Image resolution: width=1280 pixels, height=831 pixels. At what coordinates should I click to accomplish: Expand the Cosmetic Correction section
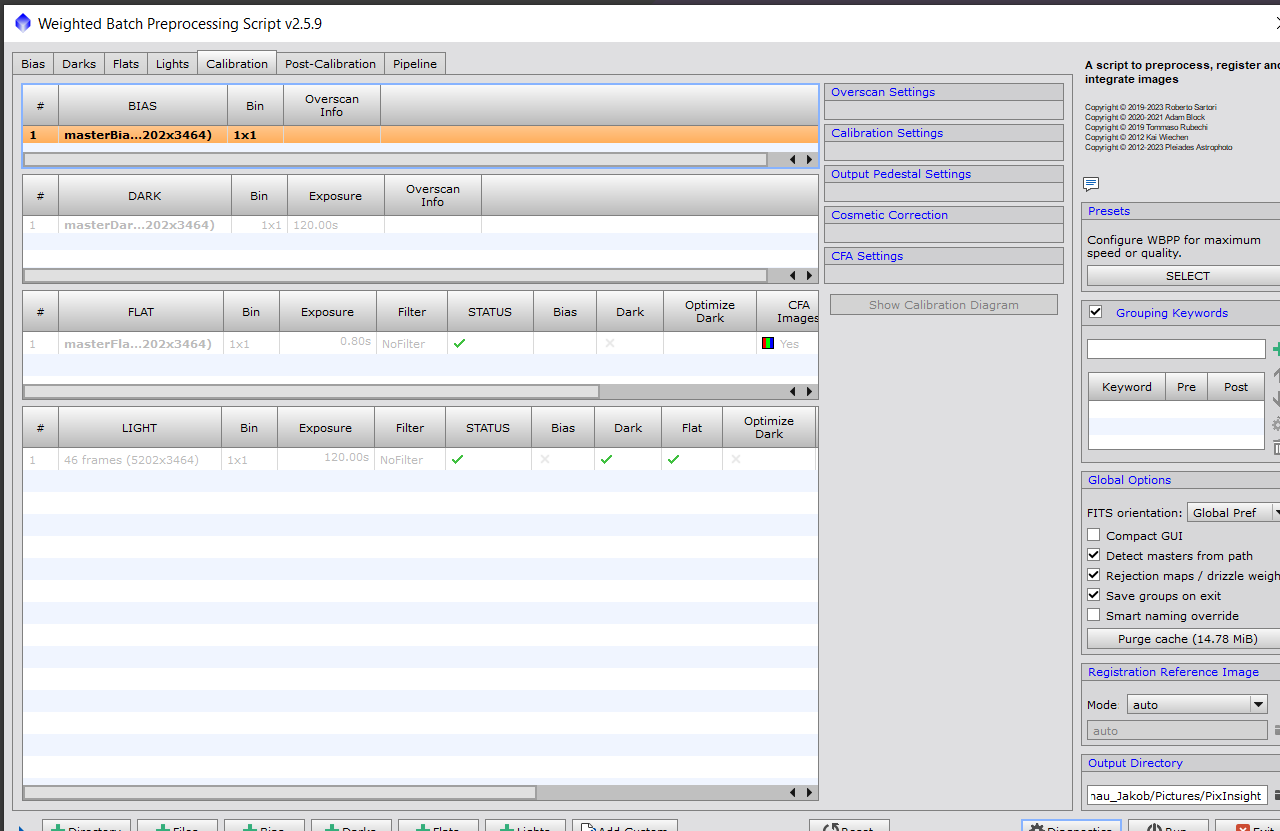(x=944, y=215)
